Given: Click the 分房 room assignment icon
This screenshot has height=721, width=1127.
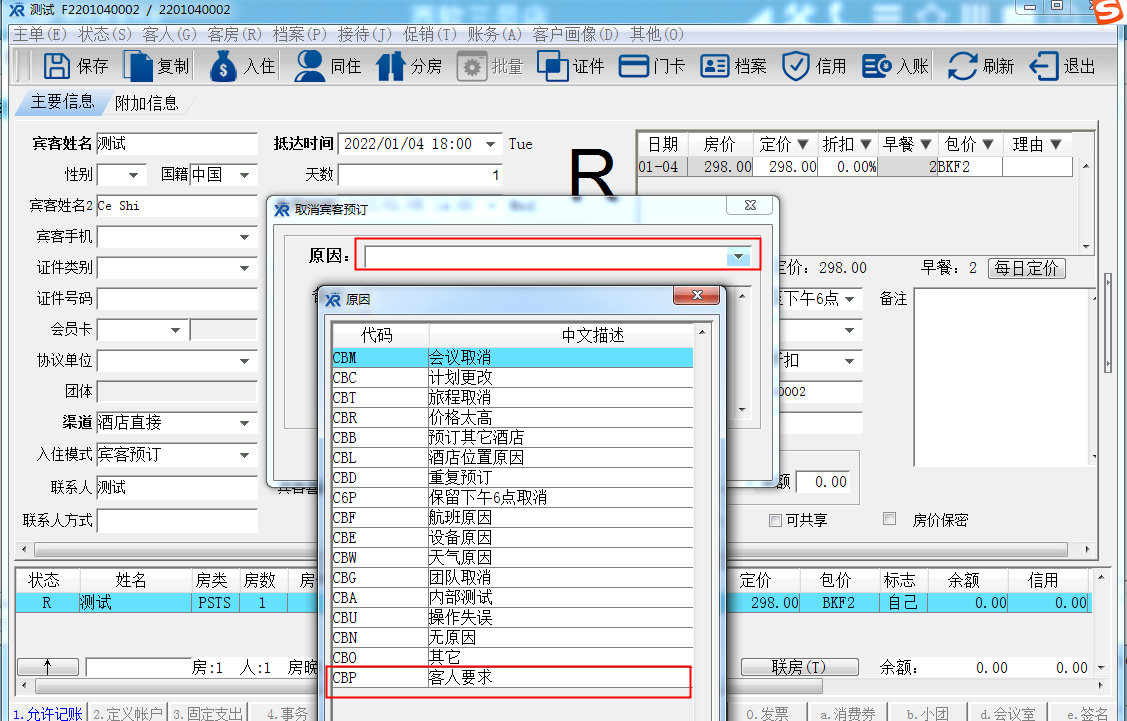Looking at the screenshot, I should [x=390, y=66].
